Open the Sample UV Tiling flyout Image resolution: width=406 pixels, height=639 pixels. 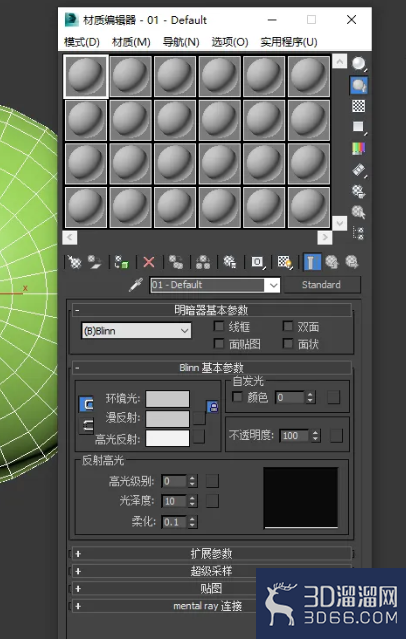359,128
